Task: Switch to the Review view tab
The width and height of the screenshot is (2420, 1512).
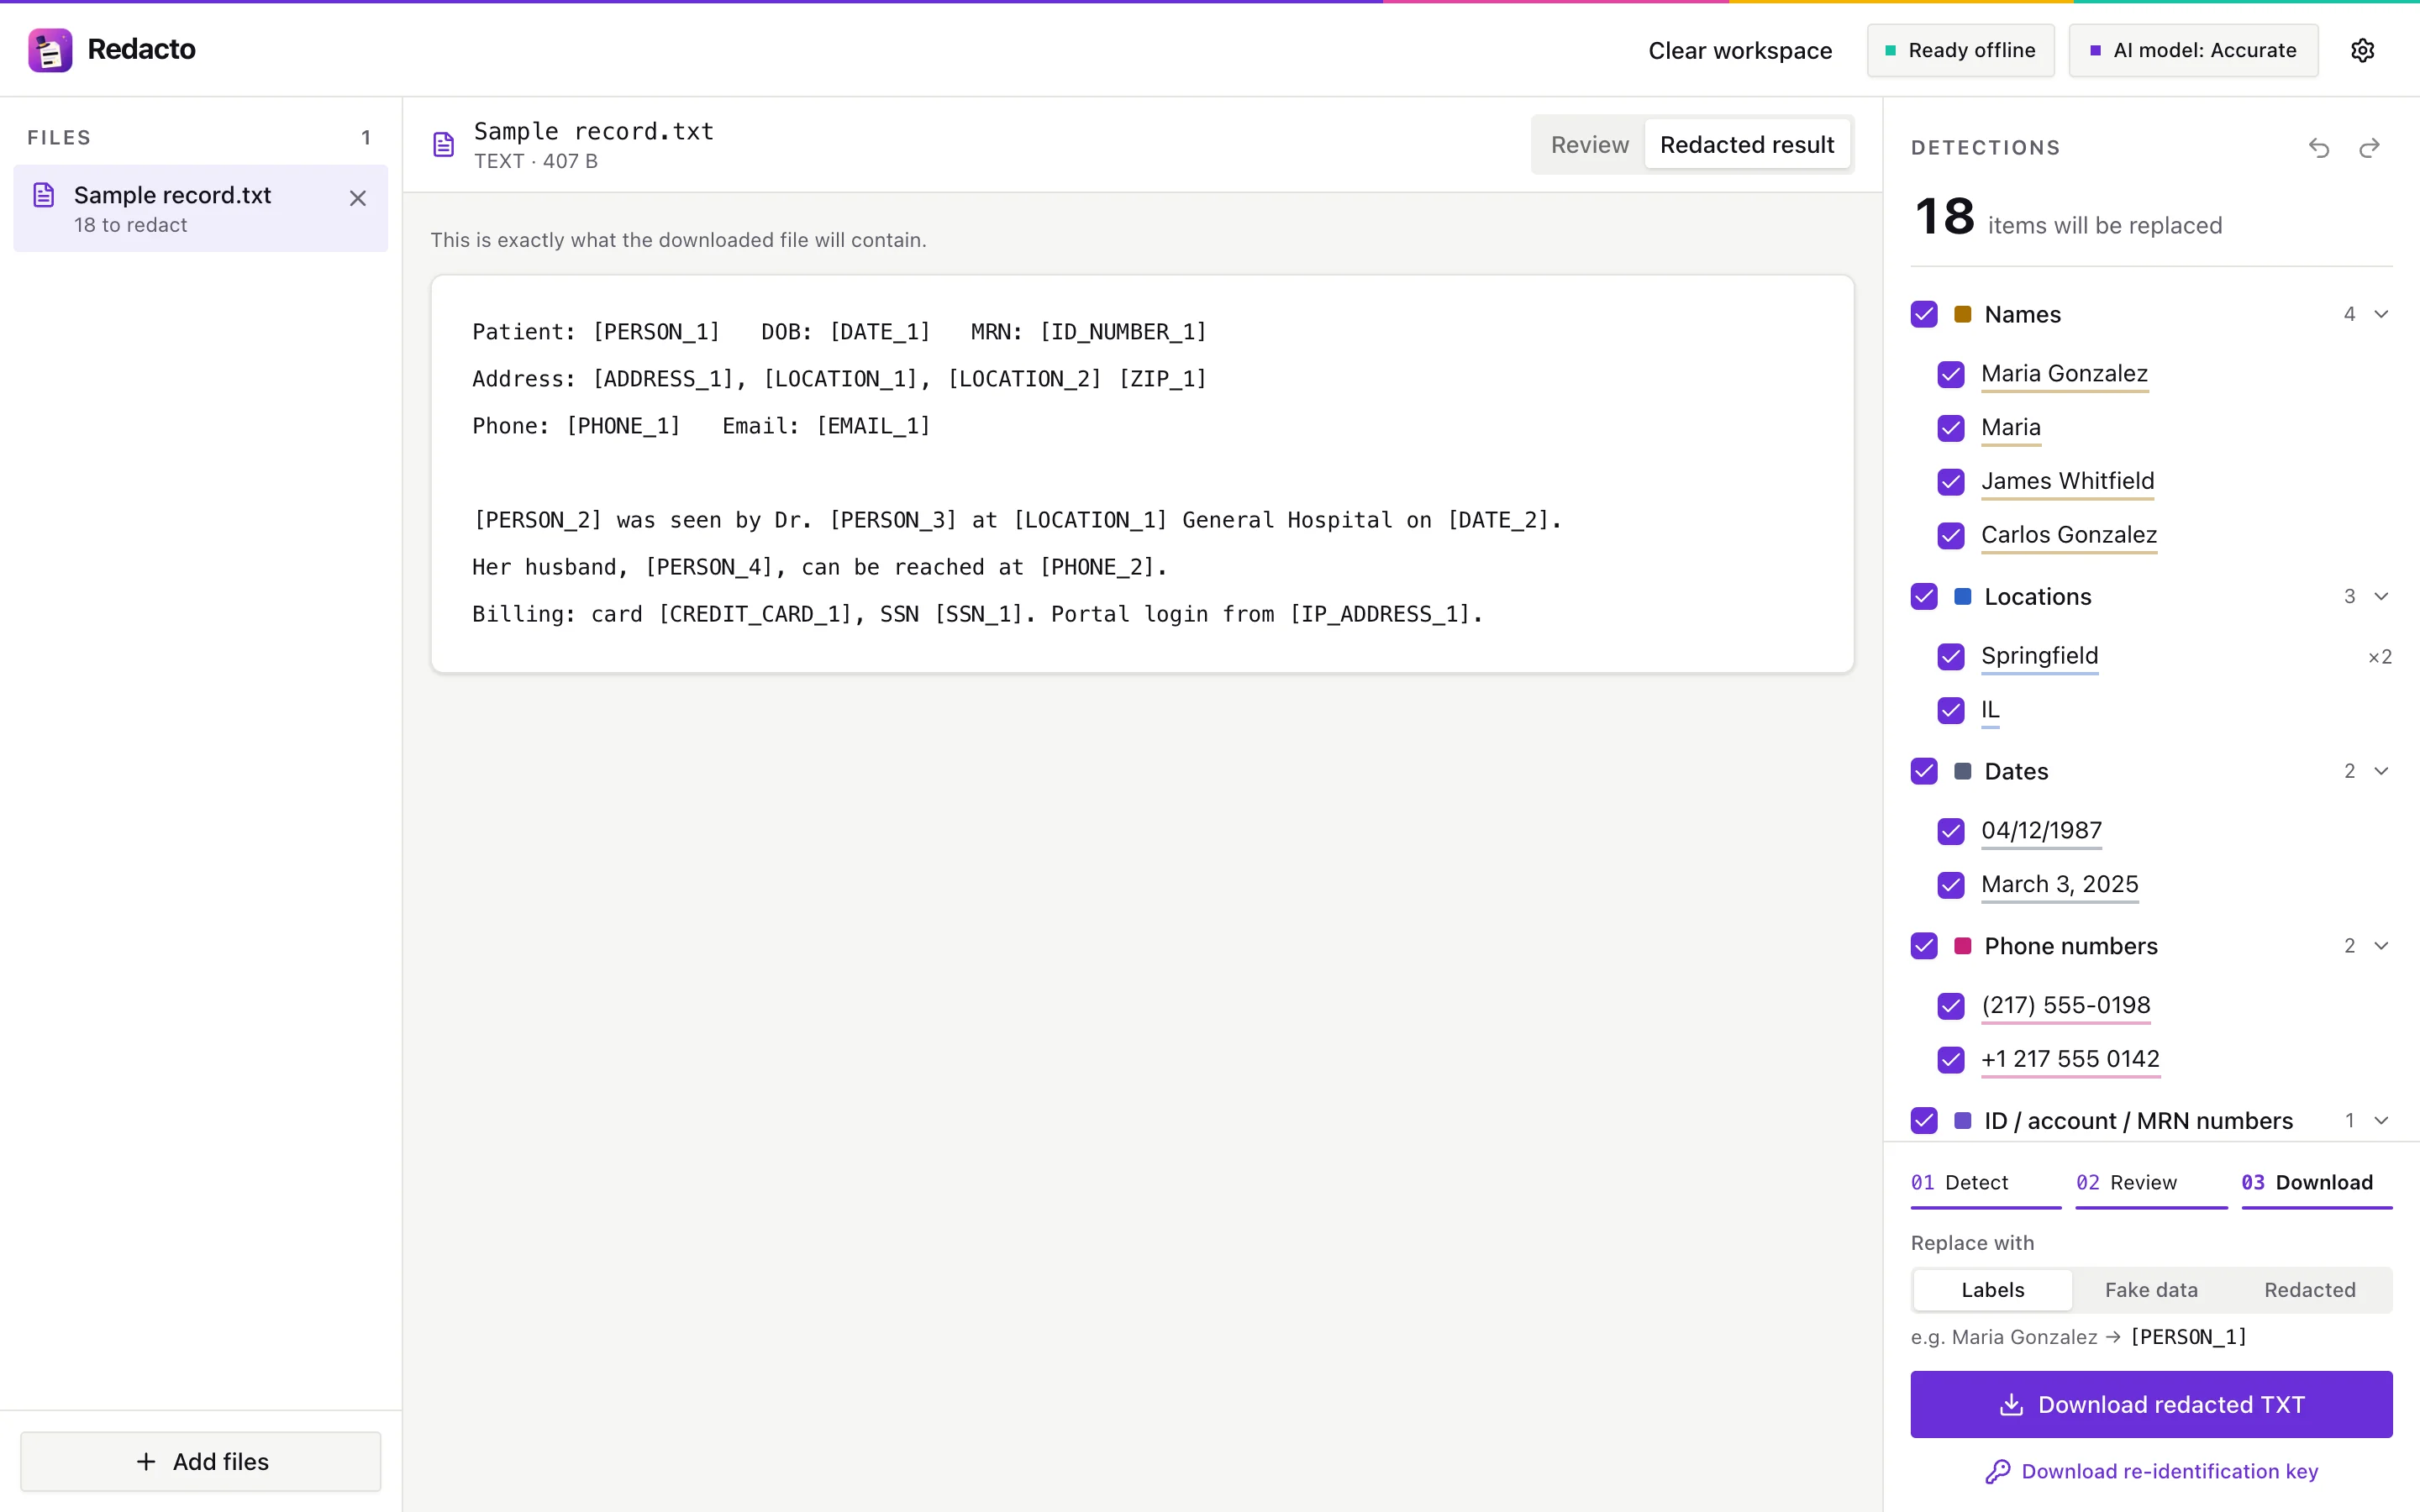Action: [1589, 145]
